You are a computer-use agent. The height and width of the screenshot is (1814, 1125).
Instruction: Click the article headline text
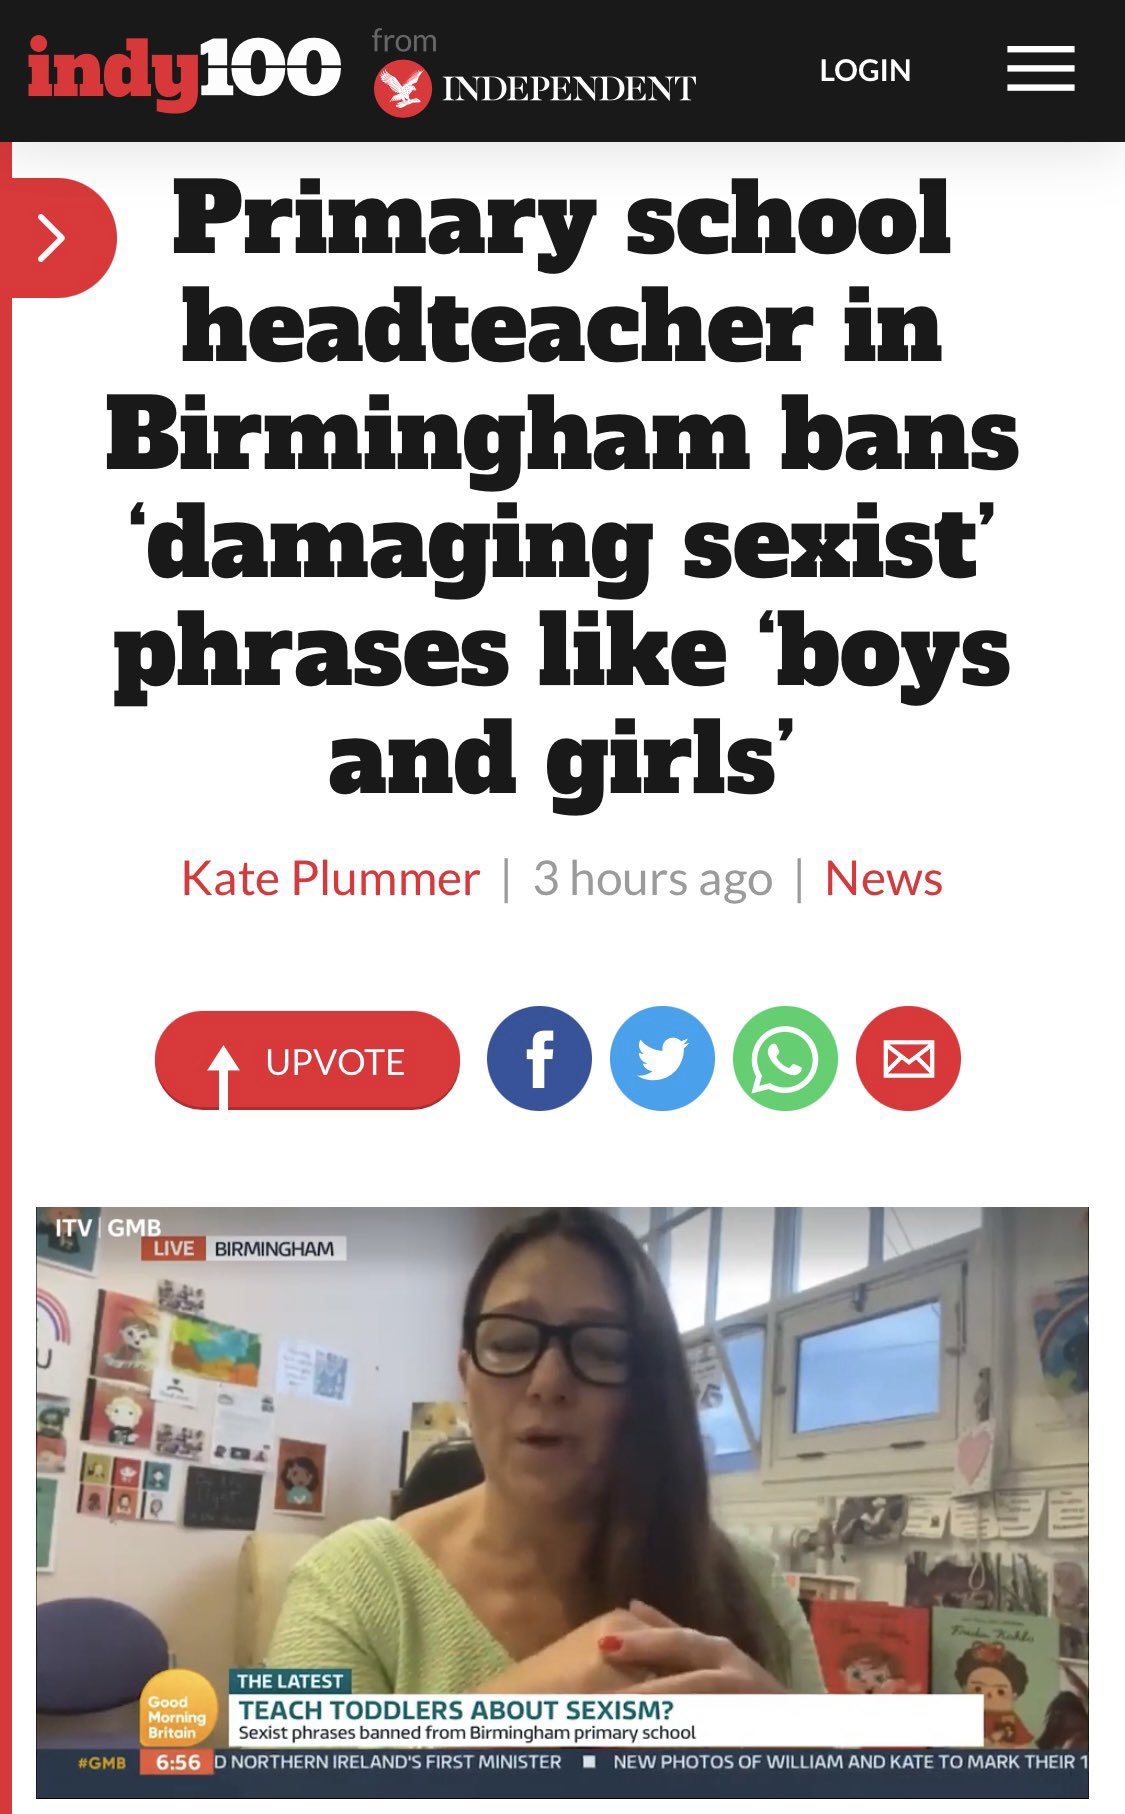click(562, 487)
